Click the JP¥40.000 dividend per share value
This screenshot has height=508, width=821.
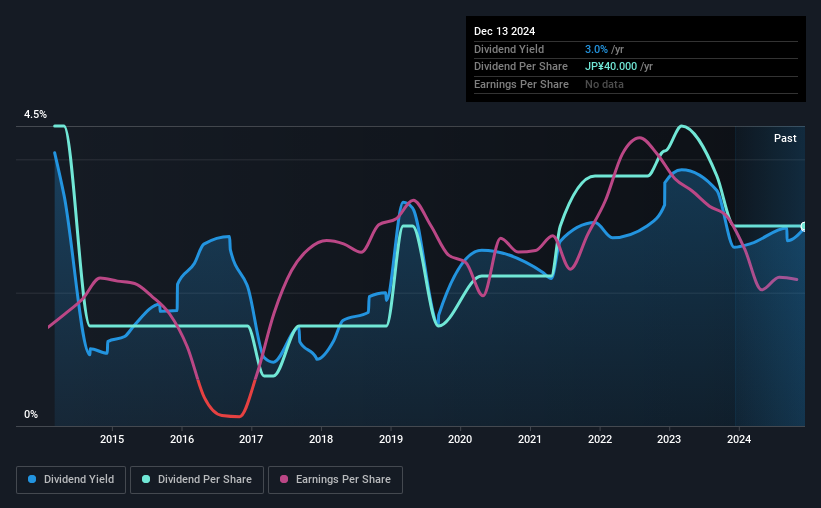(611, 67)
